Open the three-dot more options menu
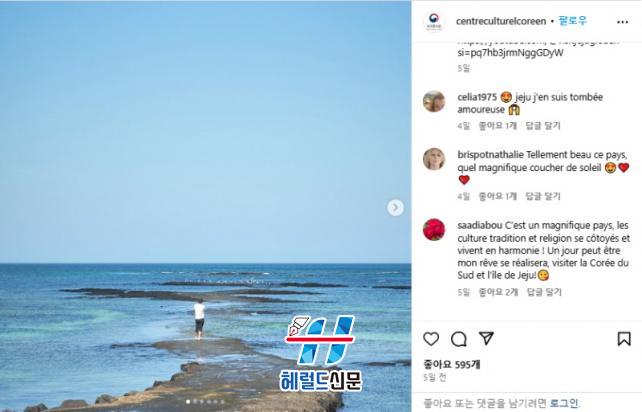The height and width of the screenshot is (412, 642). point(622,22)
